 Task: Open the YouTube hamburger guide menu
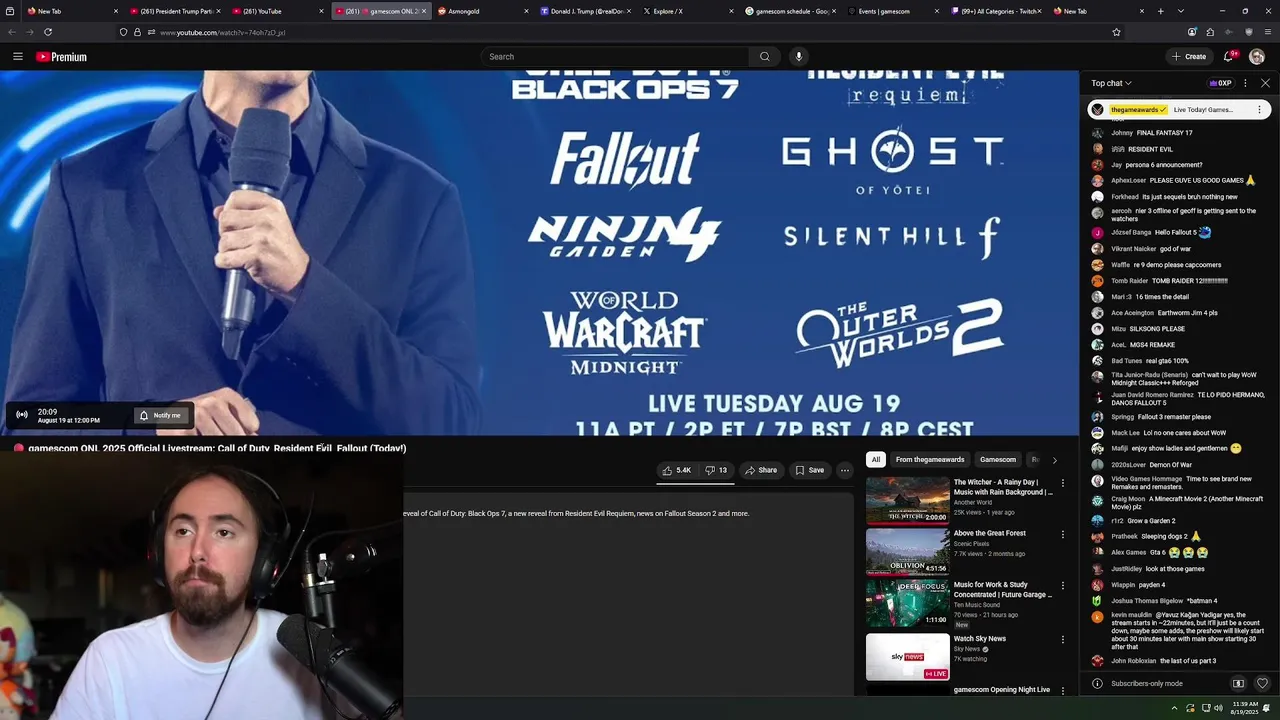tap(18, 57)
